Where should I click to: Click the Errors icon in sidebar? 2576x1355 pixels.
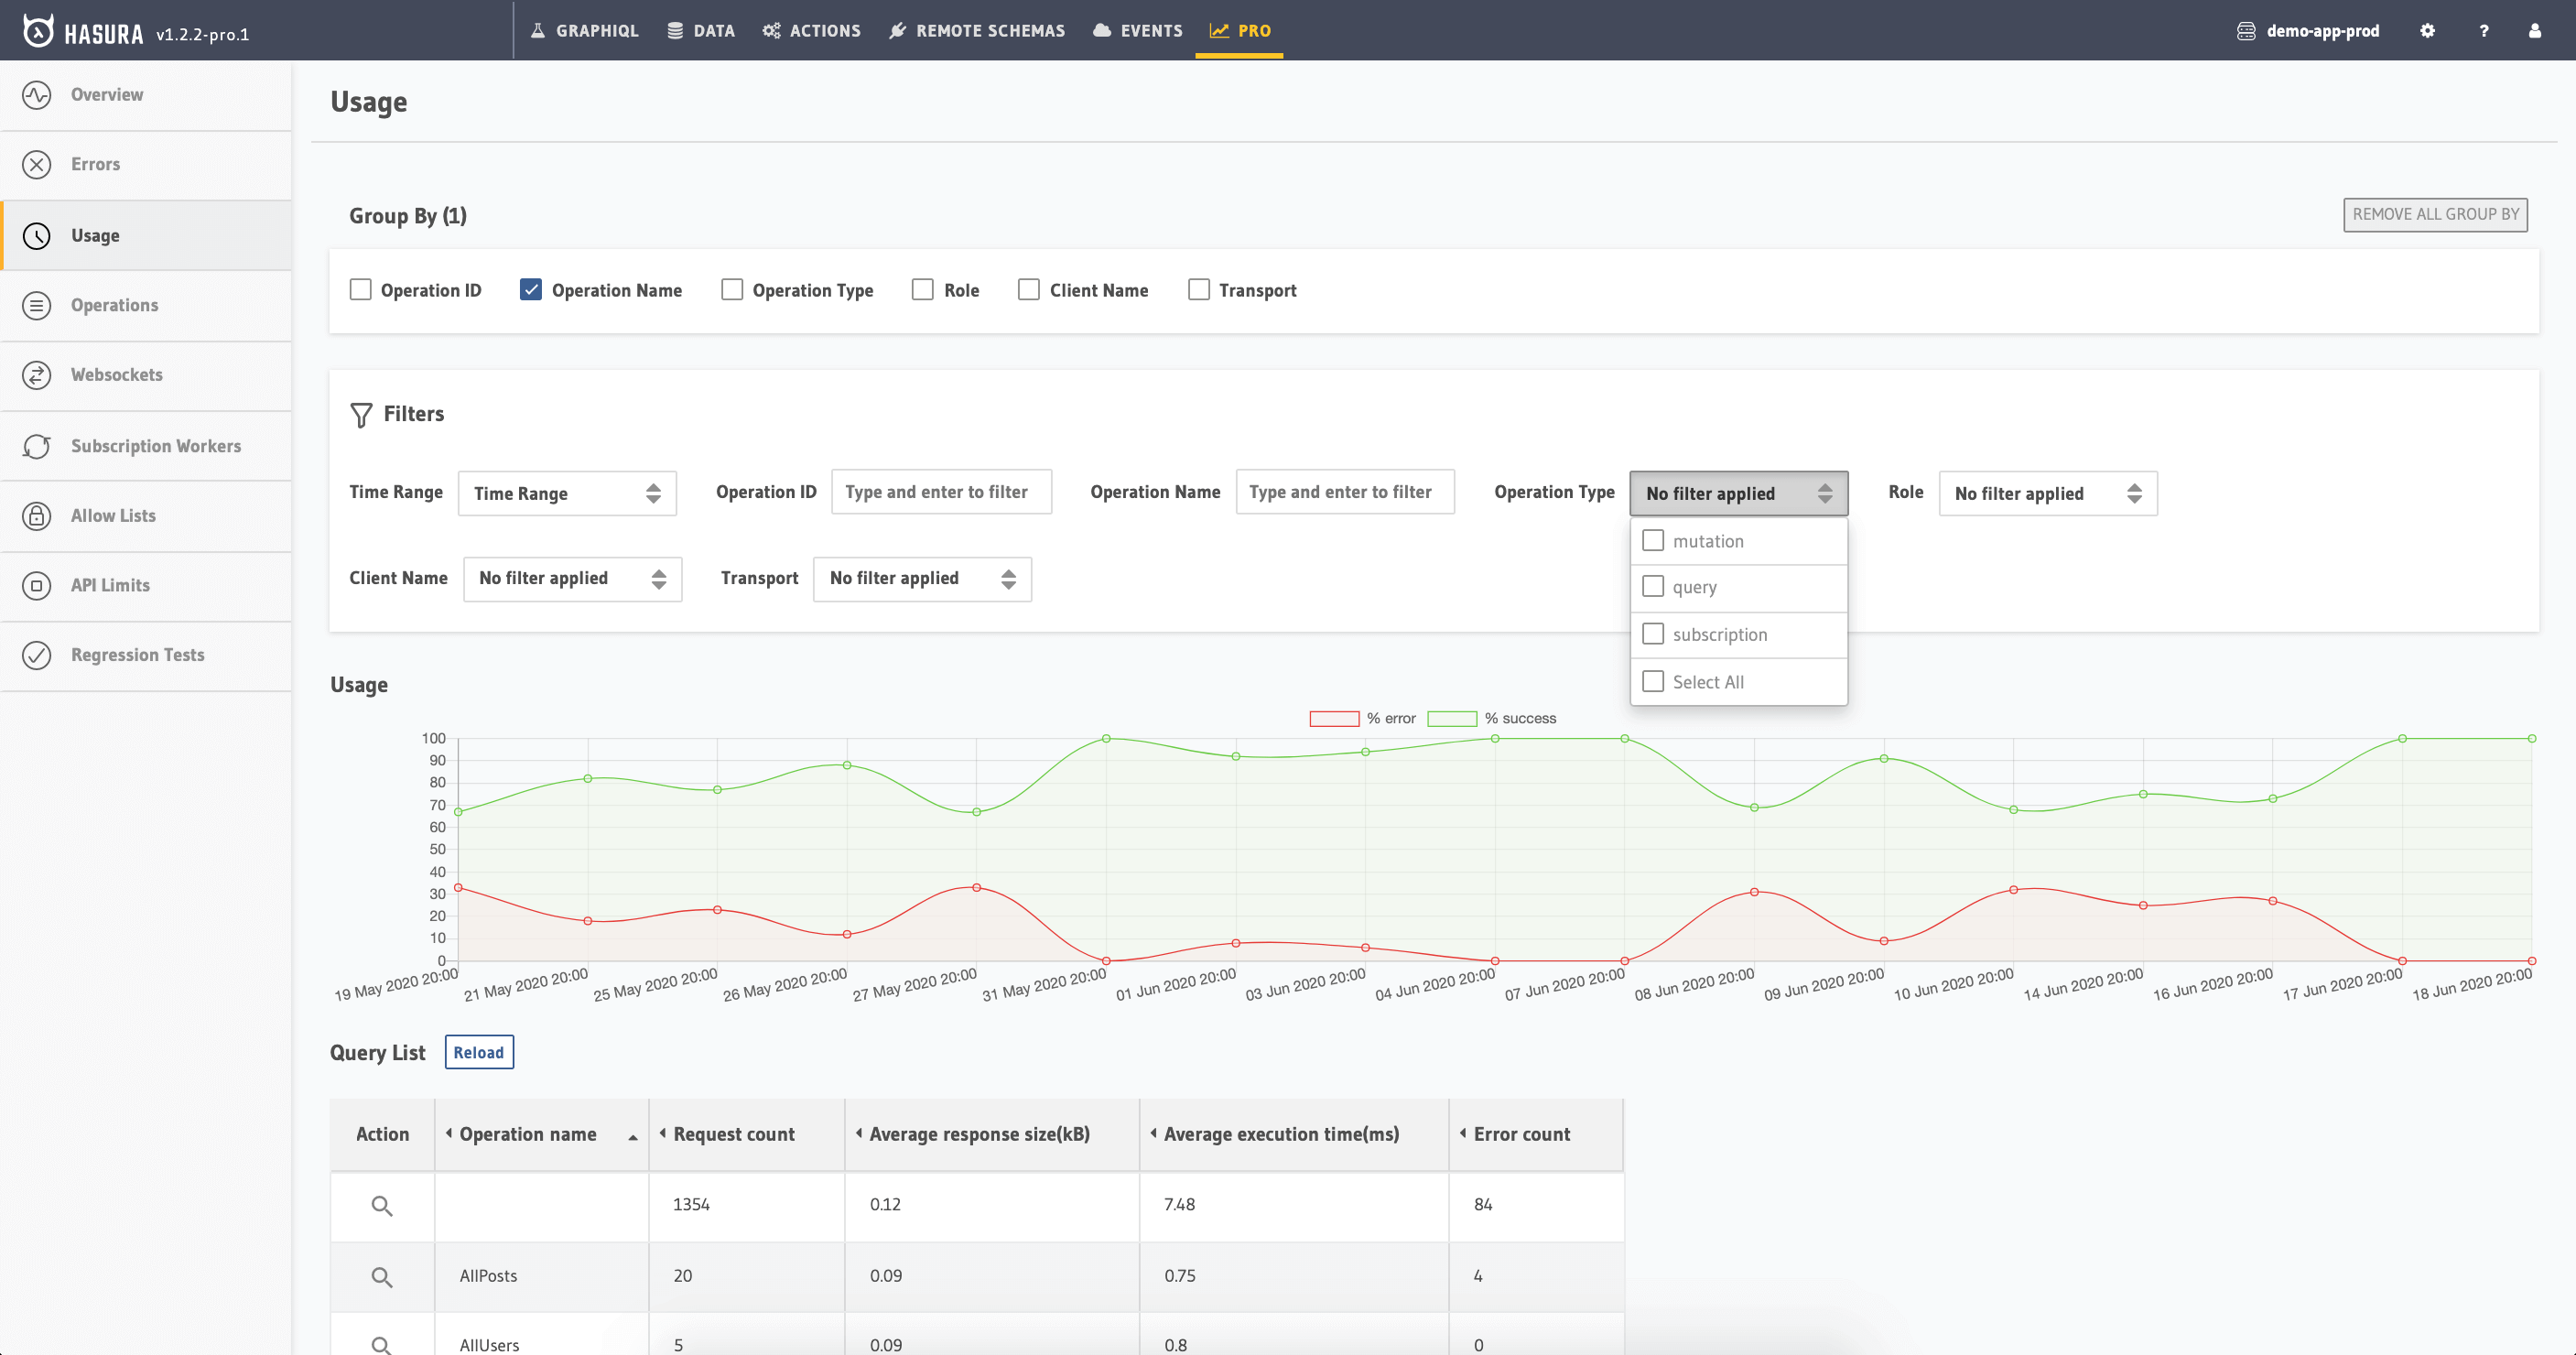pyautogui.click(x=38, y=164)
